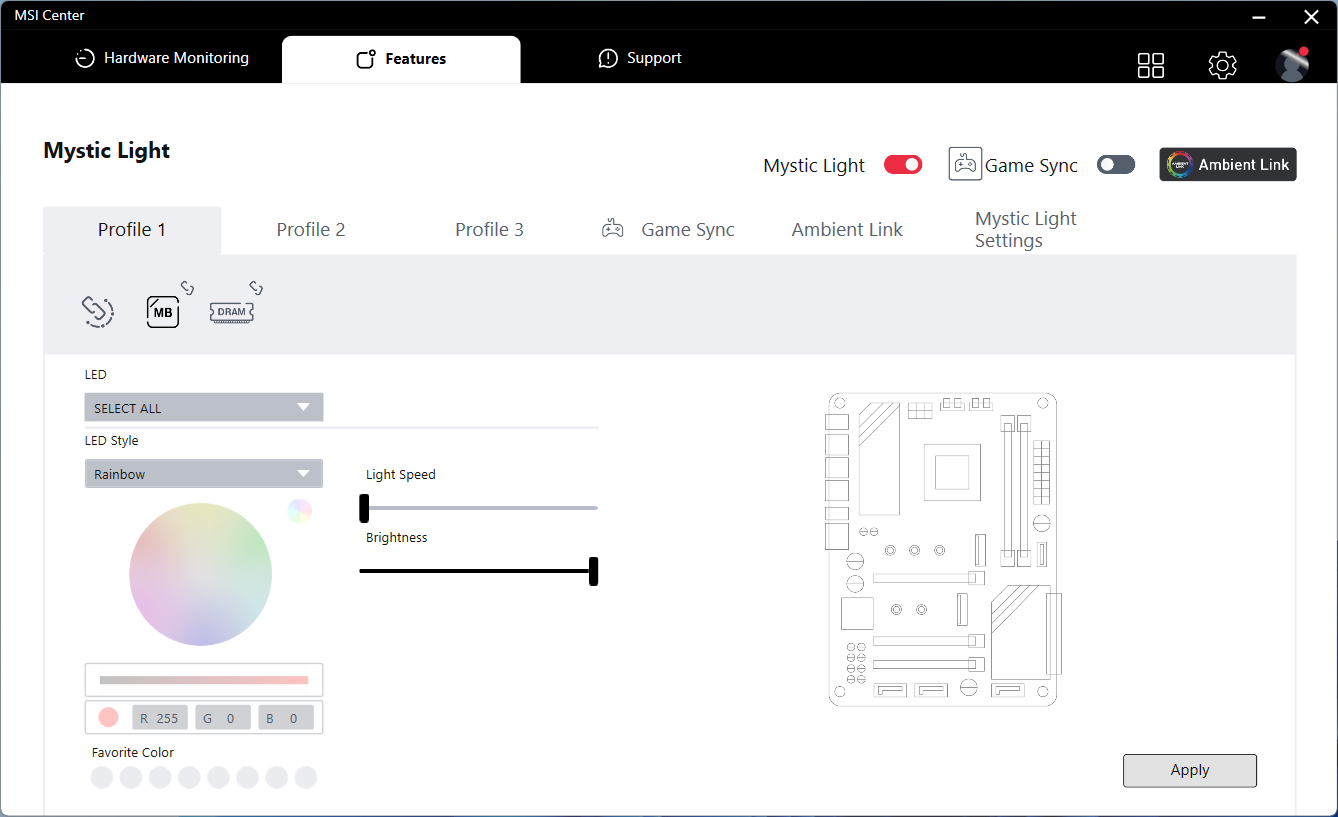Pick a color on the large color wheel

(200, 574)
